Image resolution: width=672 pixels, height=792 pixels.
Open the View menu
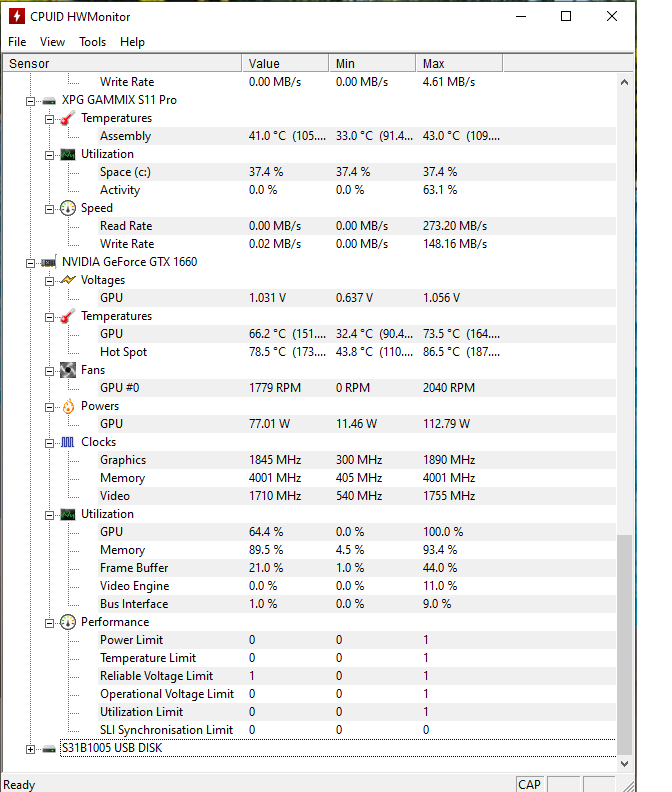(x=53, y=42)
